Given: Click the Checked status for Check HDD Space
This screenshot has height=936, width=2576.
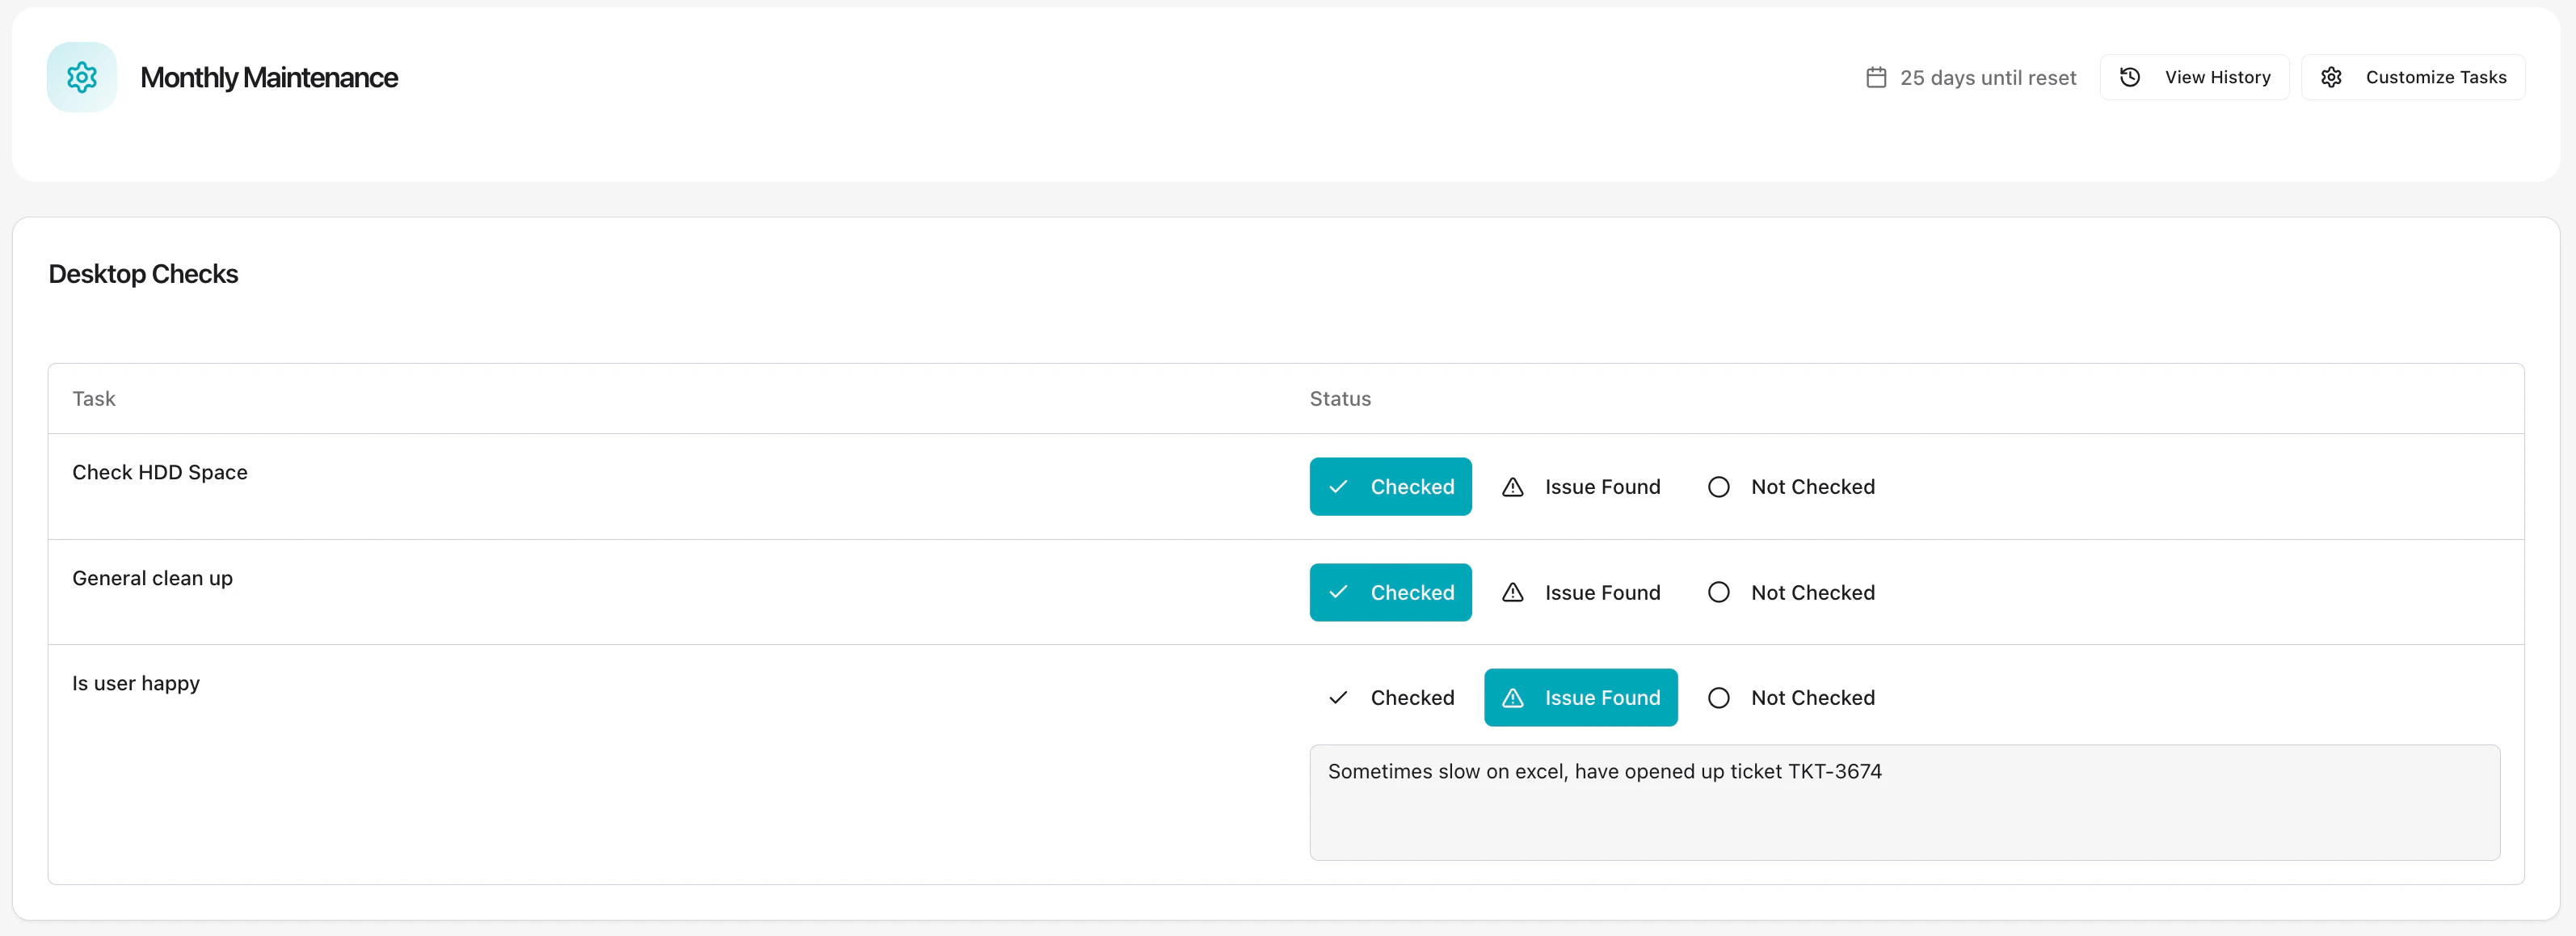Looking at the screenshot, I should pos(1390,487).
